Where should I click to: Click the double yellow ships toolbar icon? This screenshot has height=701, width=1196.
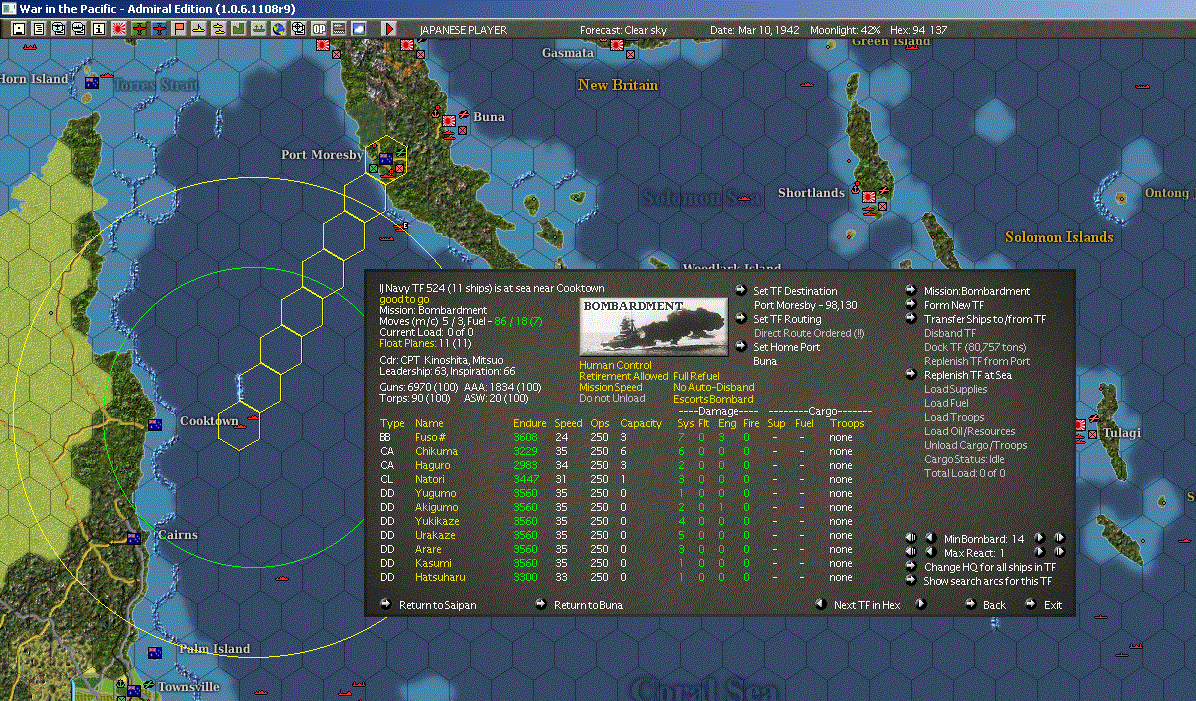pos(219,29)
